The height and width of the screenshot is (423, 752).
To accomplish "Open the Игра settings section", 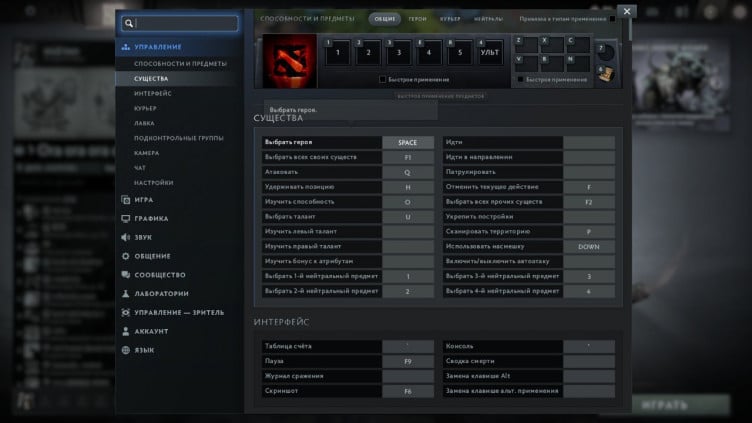I will point(143,200).
